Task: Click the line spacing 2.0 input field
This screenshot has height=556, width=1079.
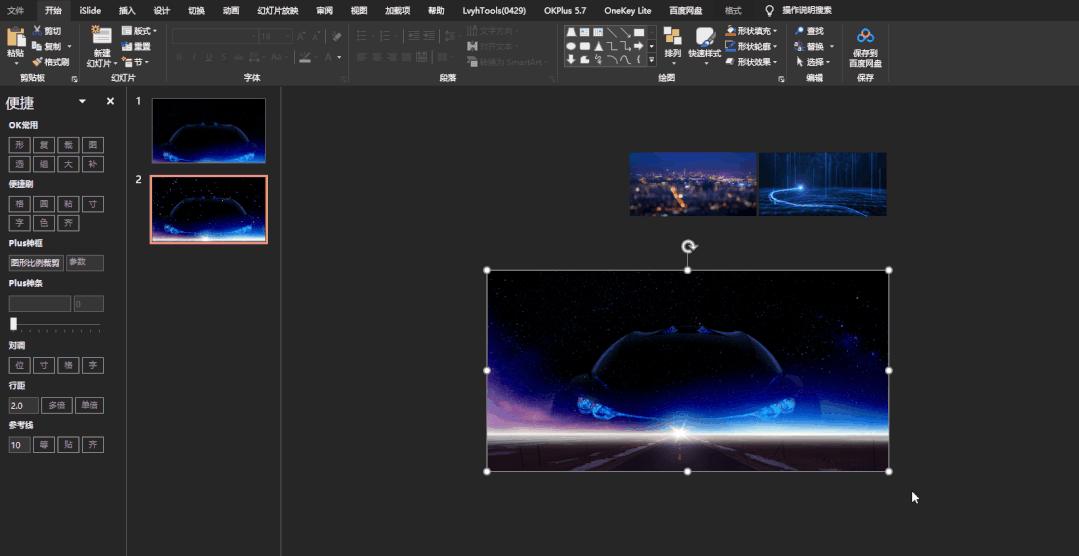Action: point(23,406)
